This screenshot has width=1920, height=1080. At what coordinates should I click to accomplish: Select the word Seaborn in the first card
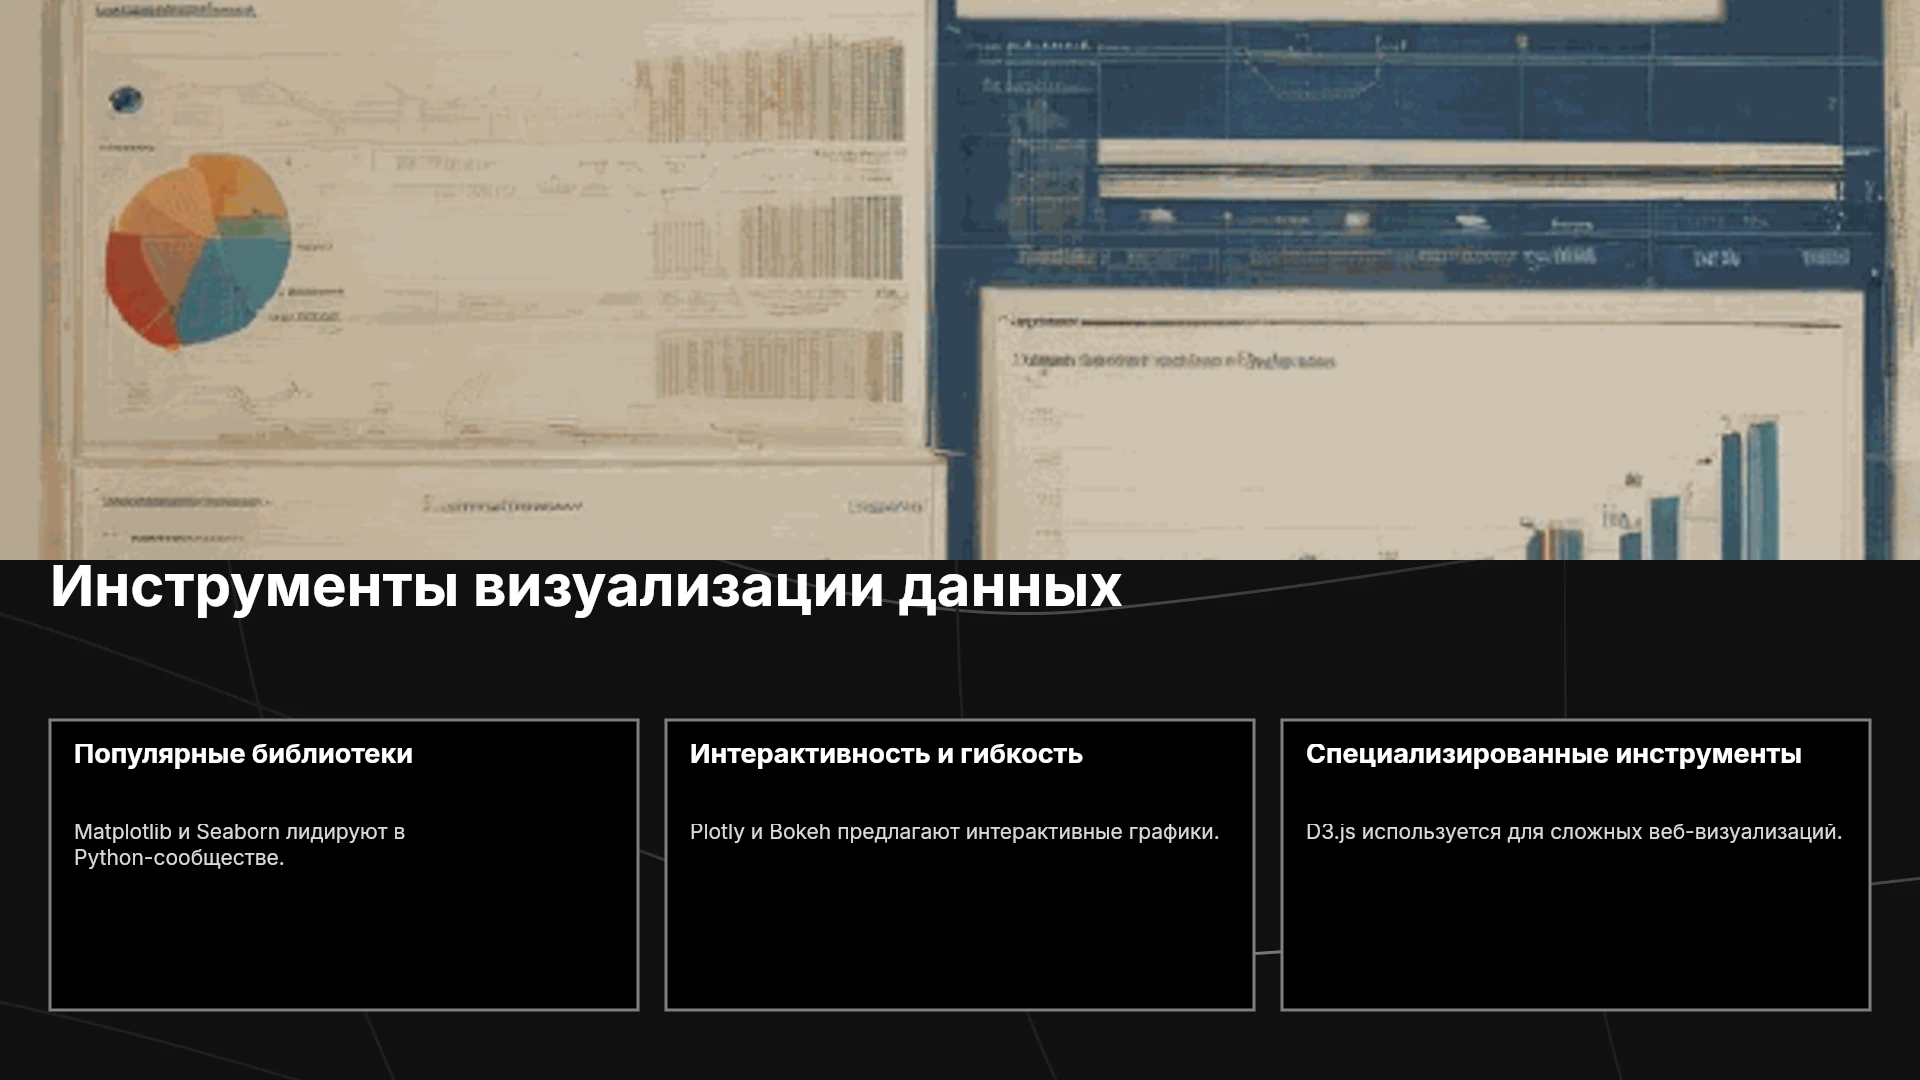(237, 832)
